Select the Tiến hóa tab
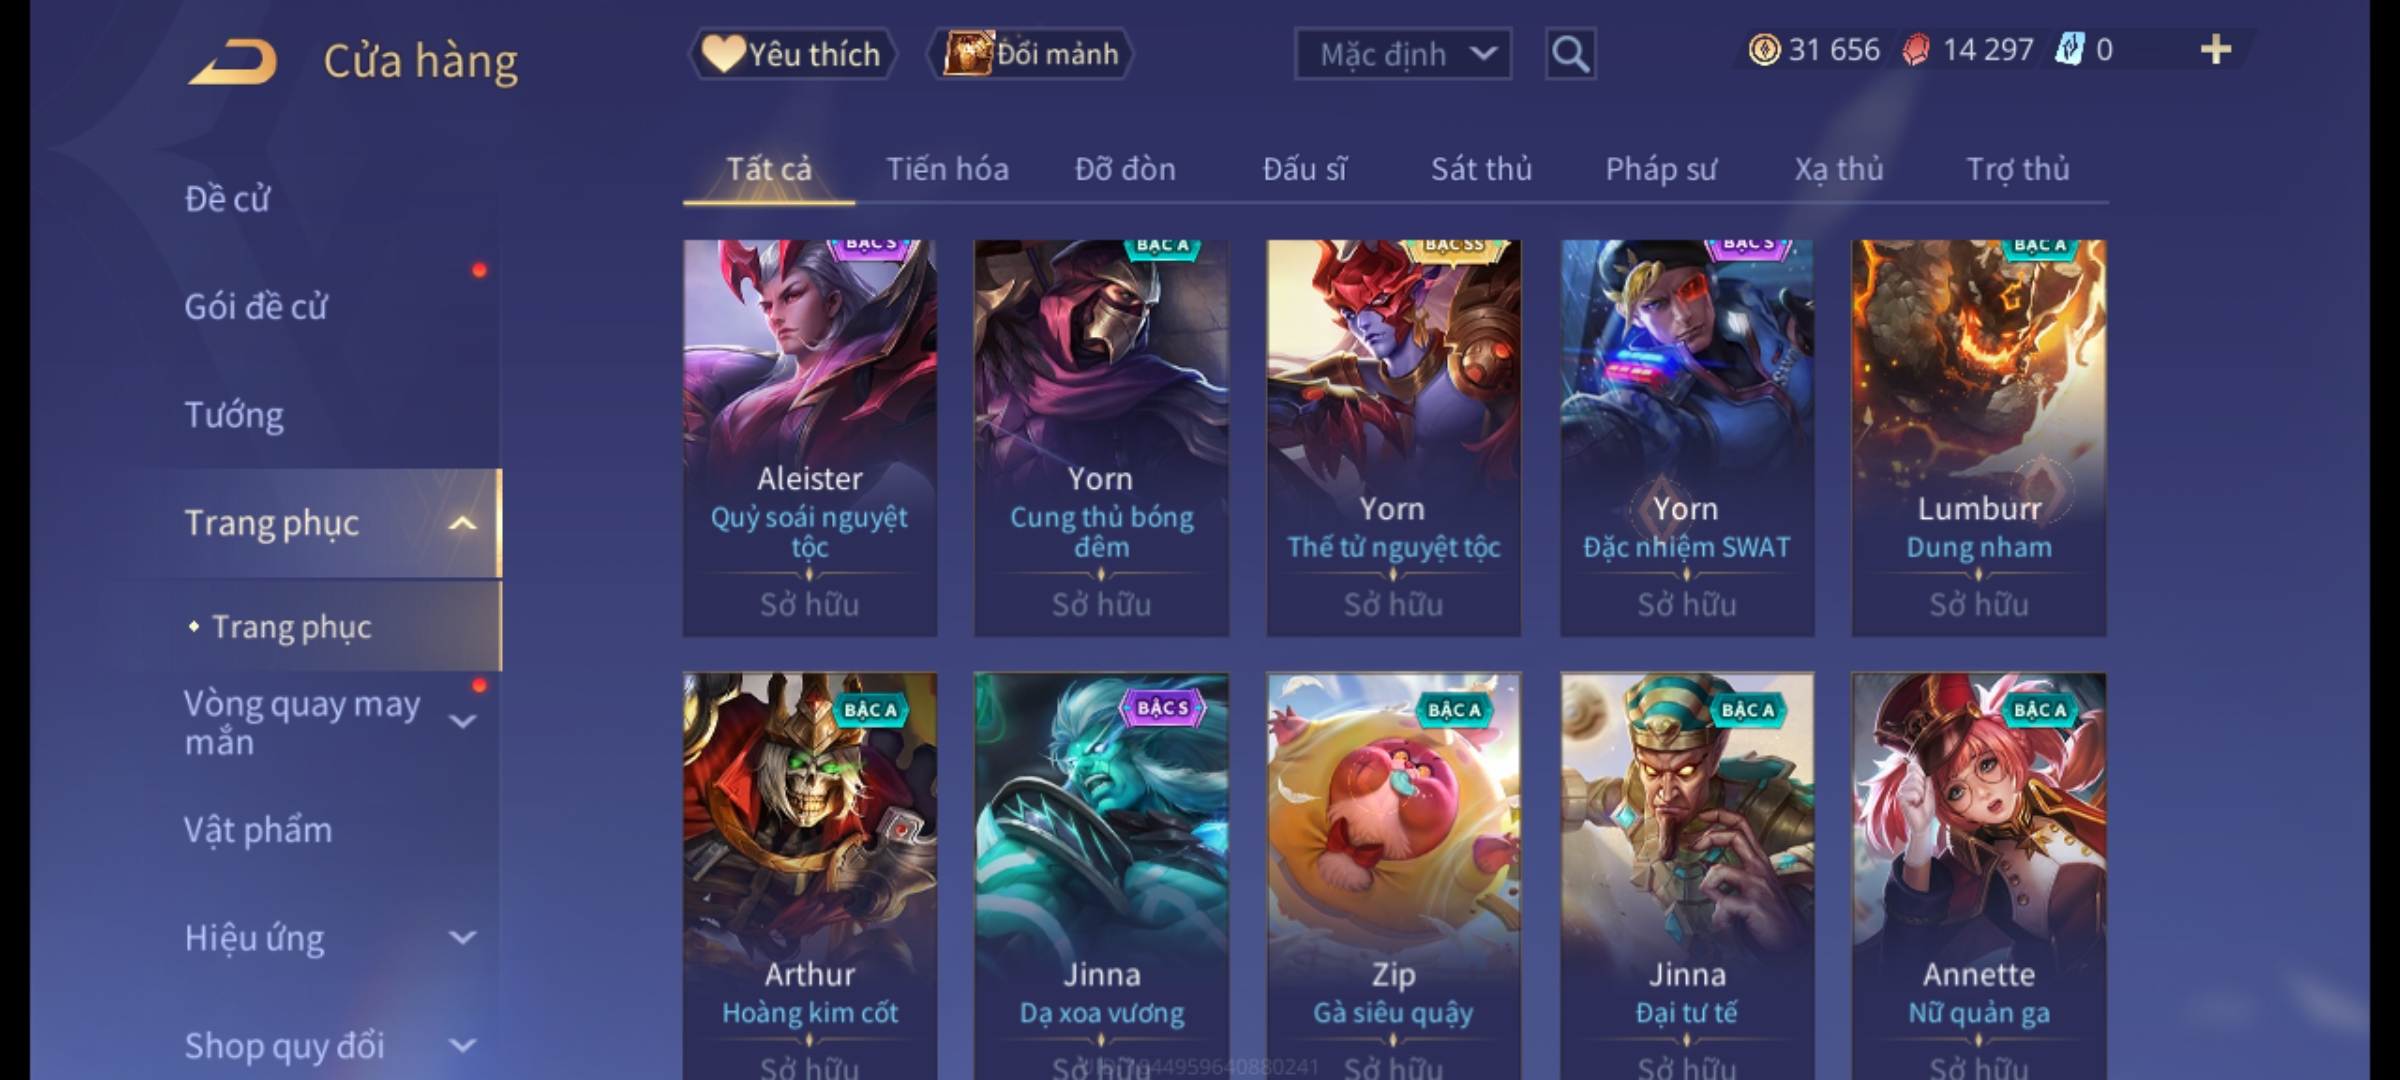Screen dimensions: 2400x1080 click(947, 169)
